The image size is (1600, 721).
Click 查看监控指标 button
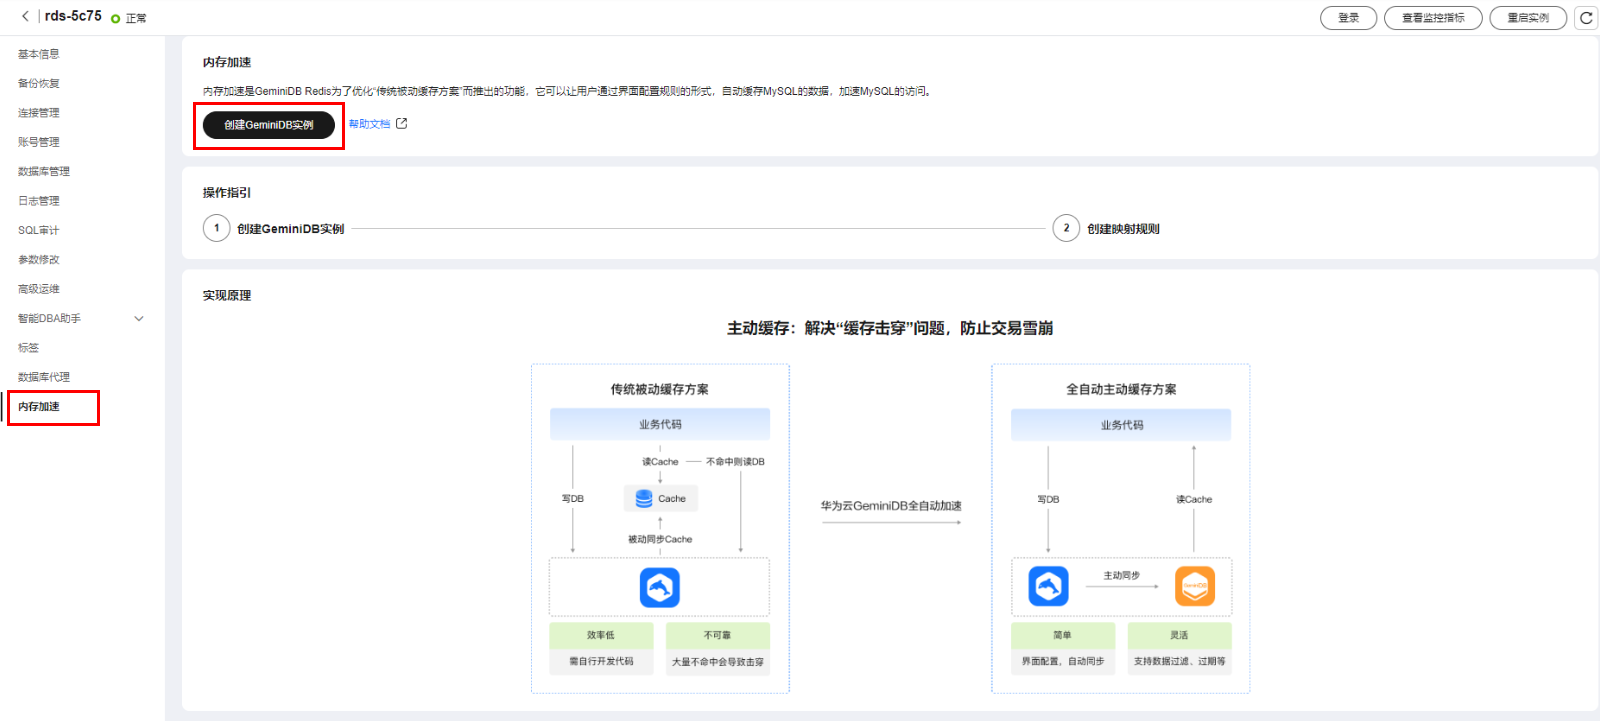[x=1433, y=18]
